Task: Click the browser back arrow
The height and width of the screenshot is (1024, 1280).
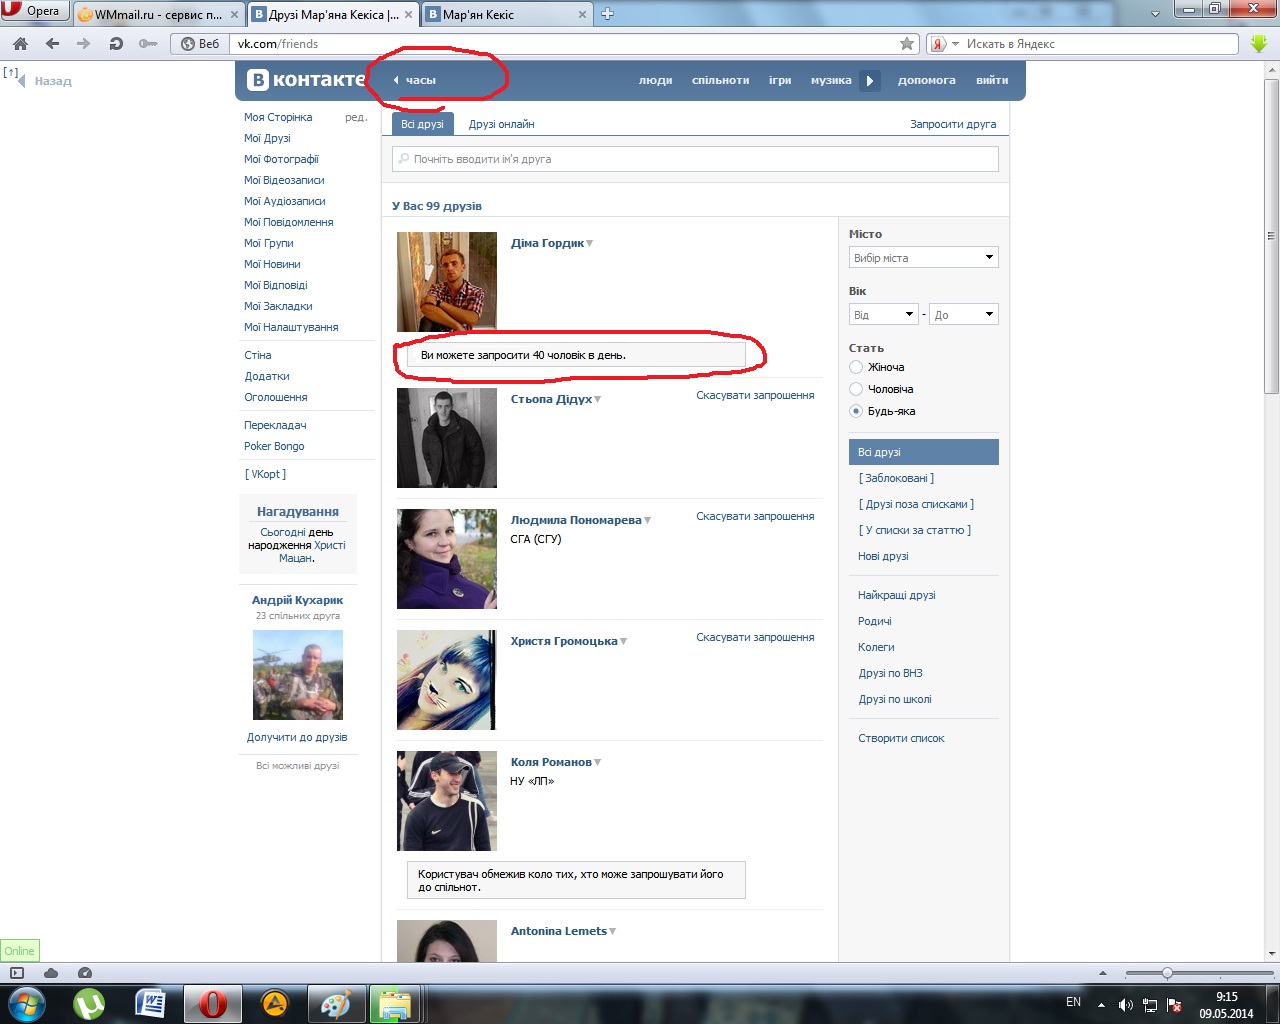Action: 53,44
